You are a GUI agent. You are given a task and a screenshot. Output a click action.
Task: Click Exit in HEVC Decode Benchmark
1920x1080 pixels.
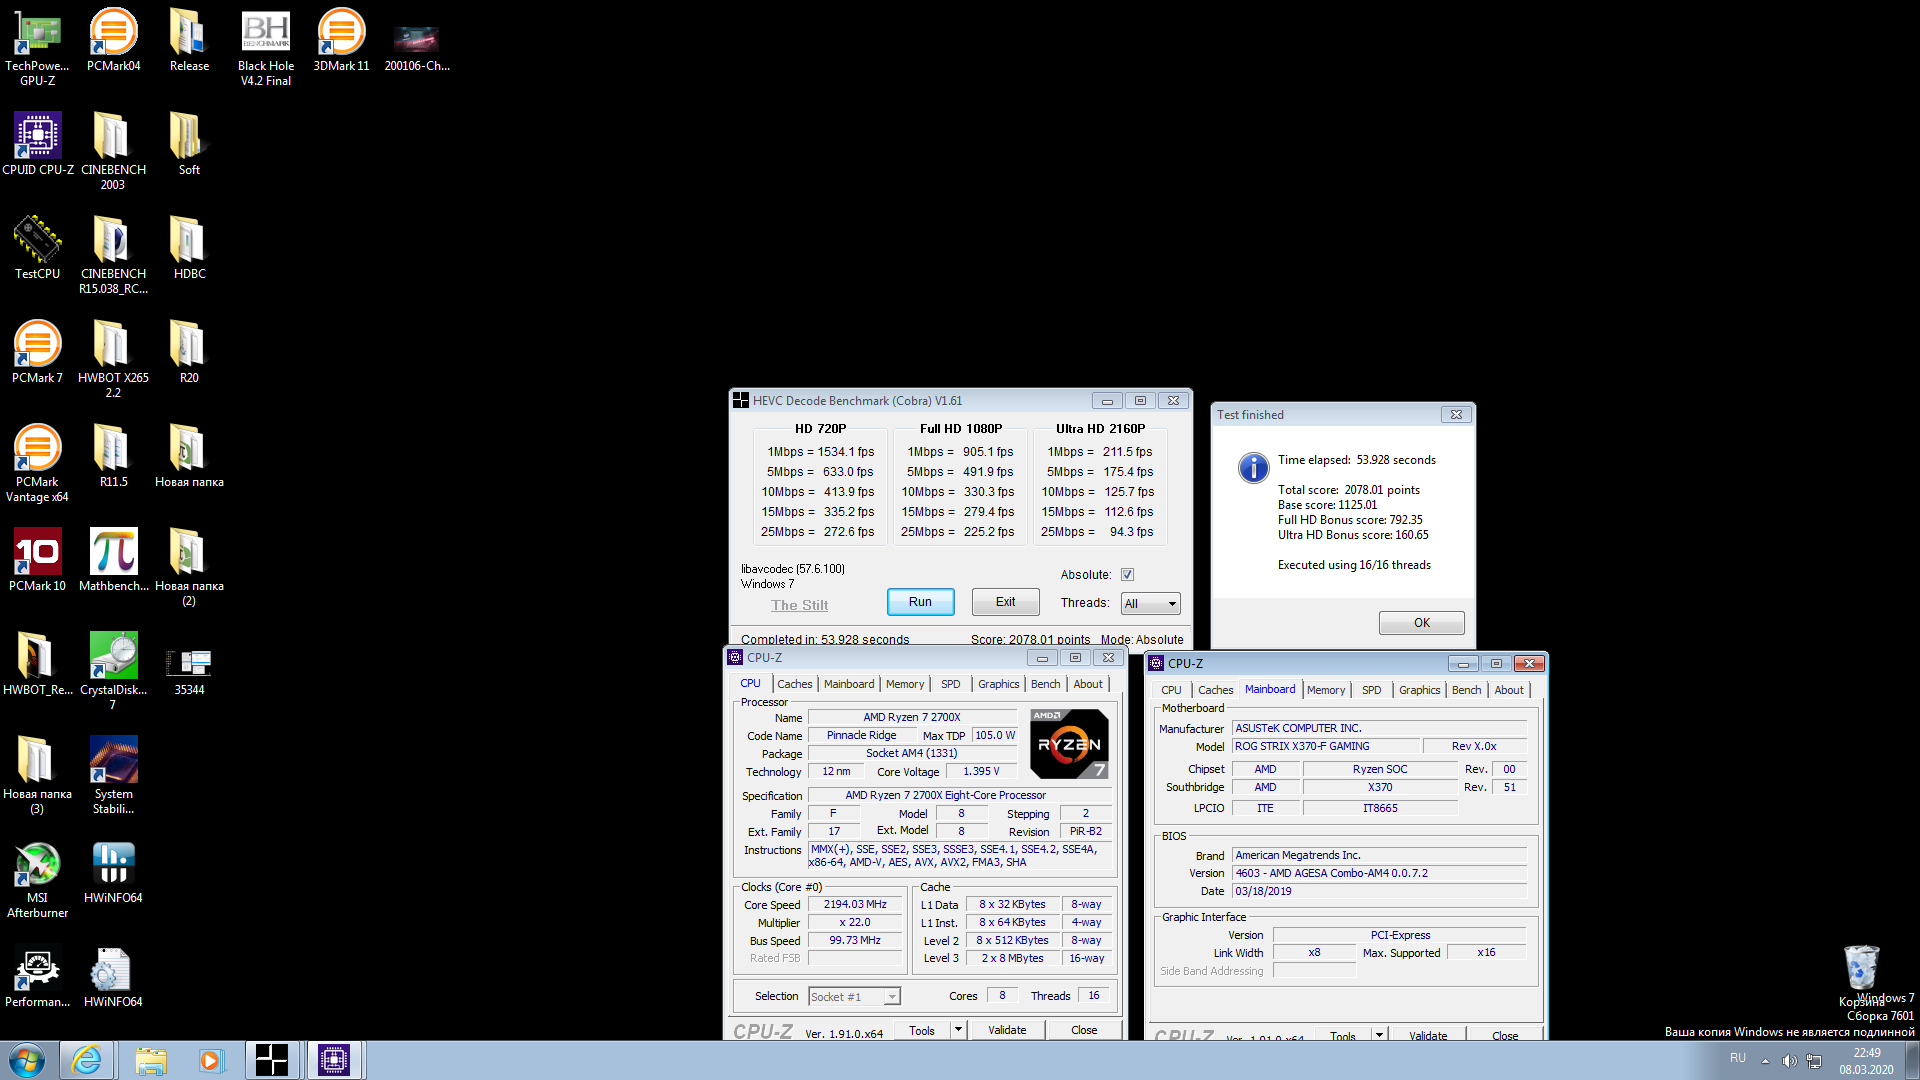(x=1005, y=602)
